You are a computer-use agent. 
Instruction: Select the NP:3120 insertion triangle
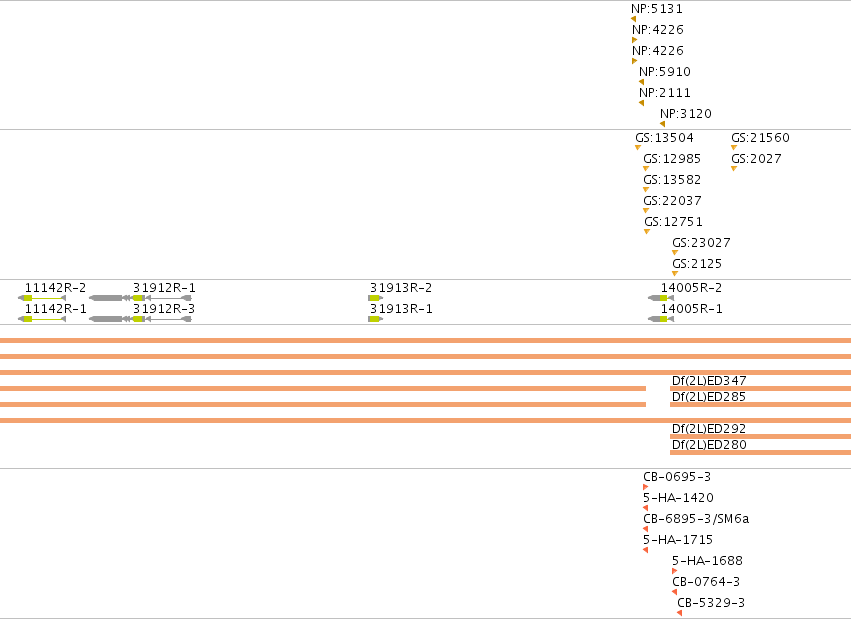[x=663, y=124]
